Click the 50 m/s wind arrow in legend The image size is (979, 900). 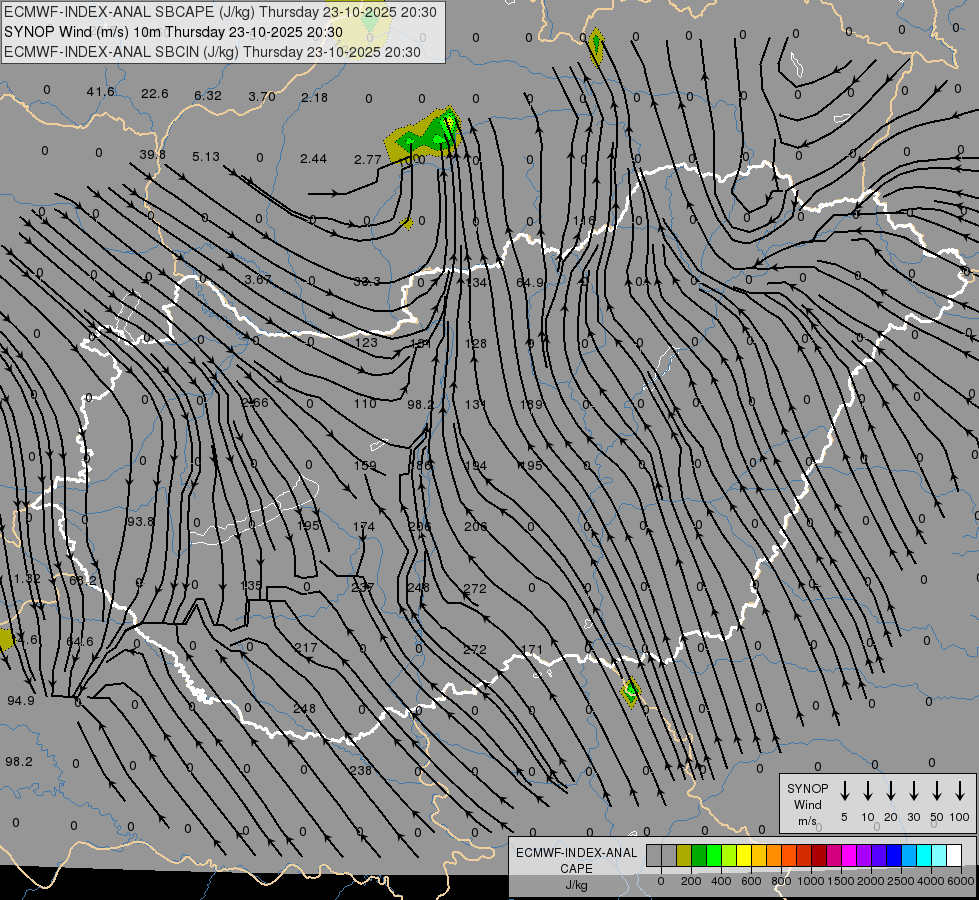coord(937,791)
